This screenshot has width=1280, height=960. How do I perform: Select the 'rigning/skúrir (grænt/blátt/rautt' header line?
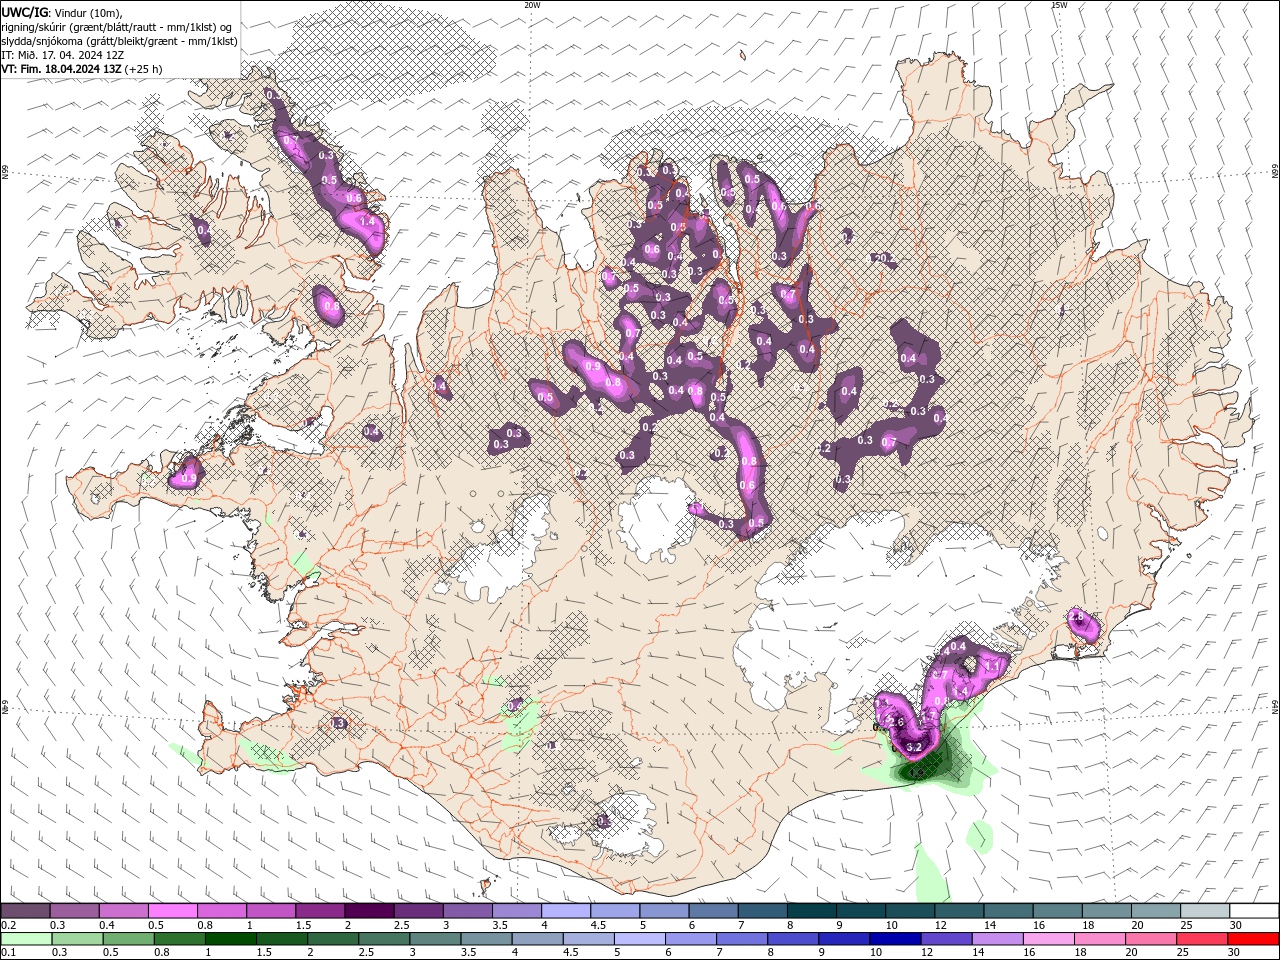pyautogui.click(x=118, y=27)
